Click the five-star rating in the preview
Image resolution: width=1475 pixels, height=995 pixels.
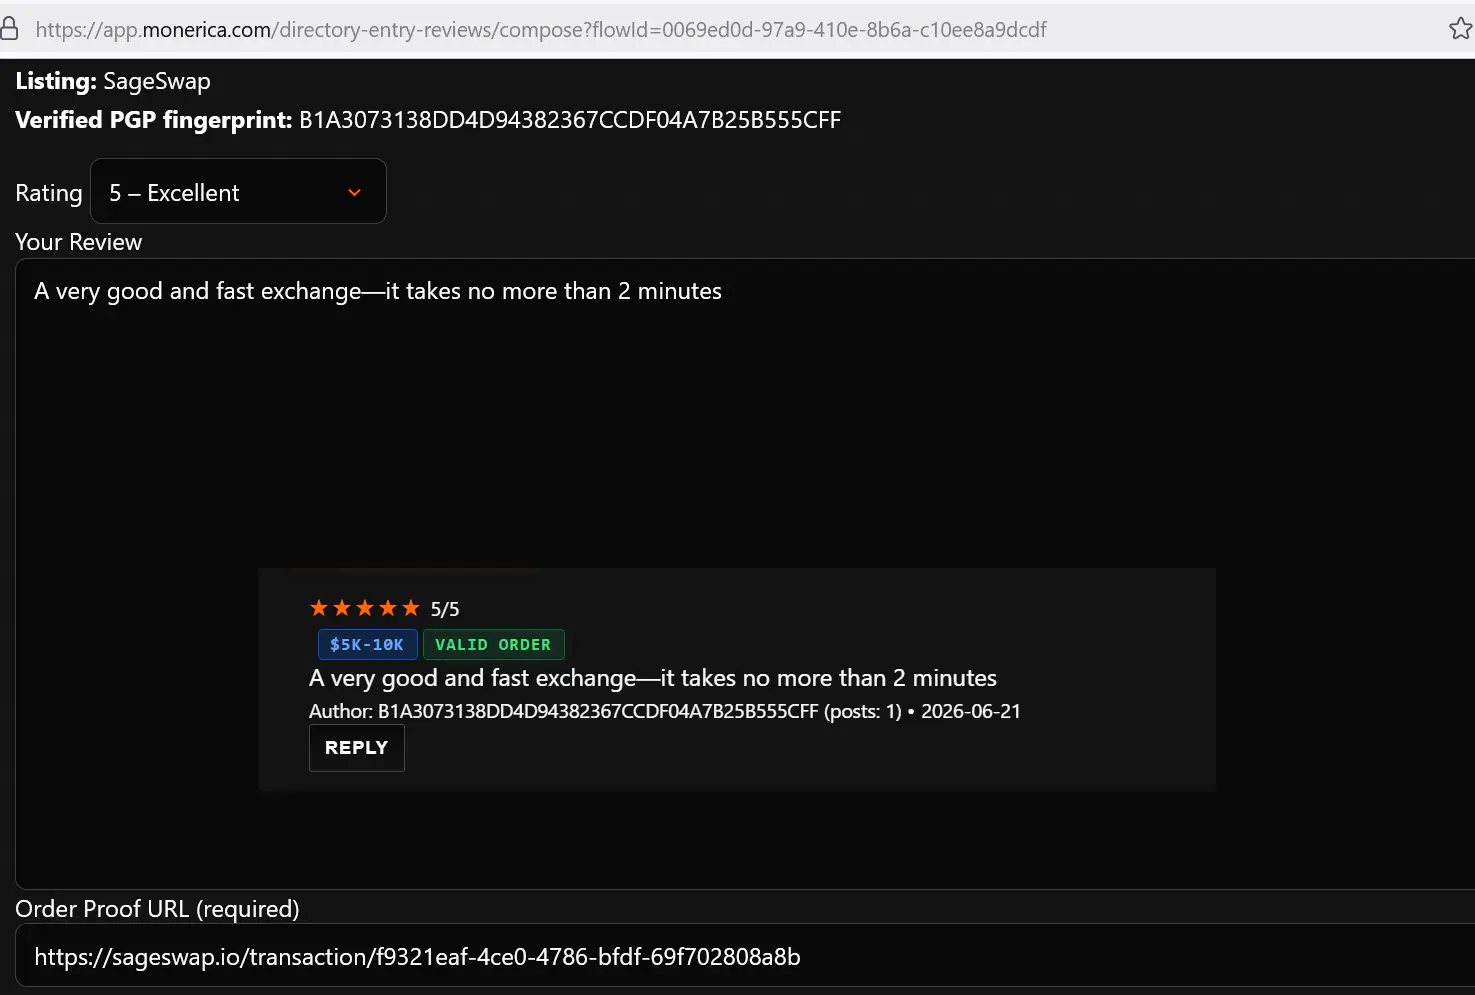pos(365,608)
